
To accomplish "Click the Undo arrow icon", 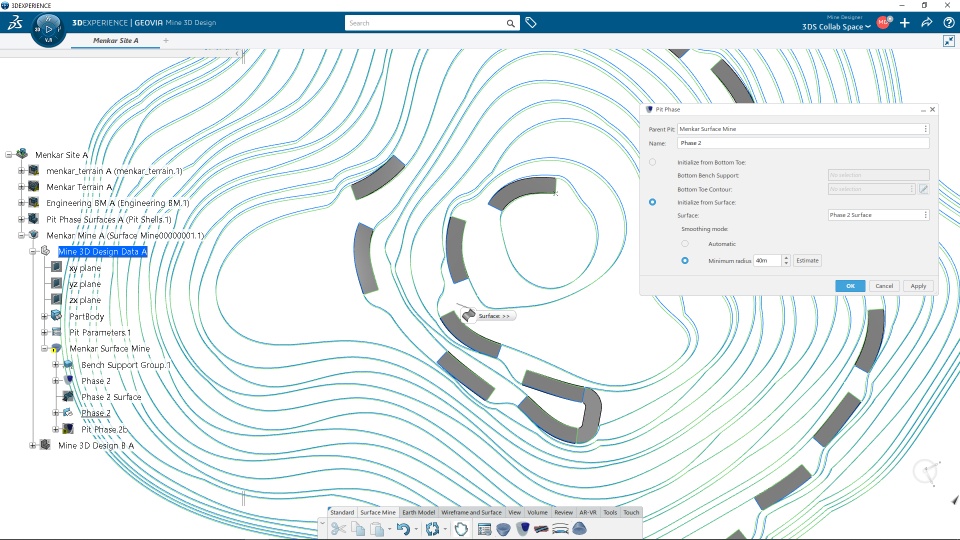I will click(403, 528).
